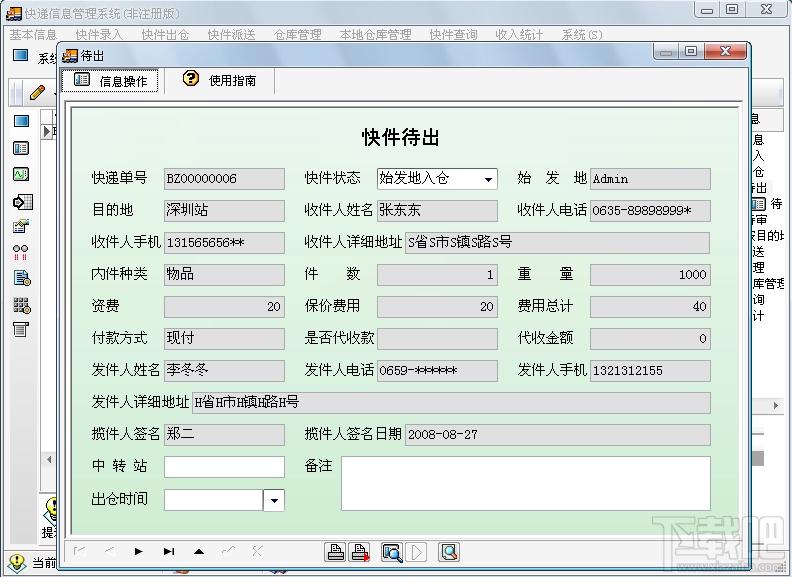792x577 pixels.
Task: Click the blue screen icon beside 系统 toolbar label
Action: coord(20,56)
